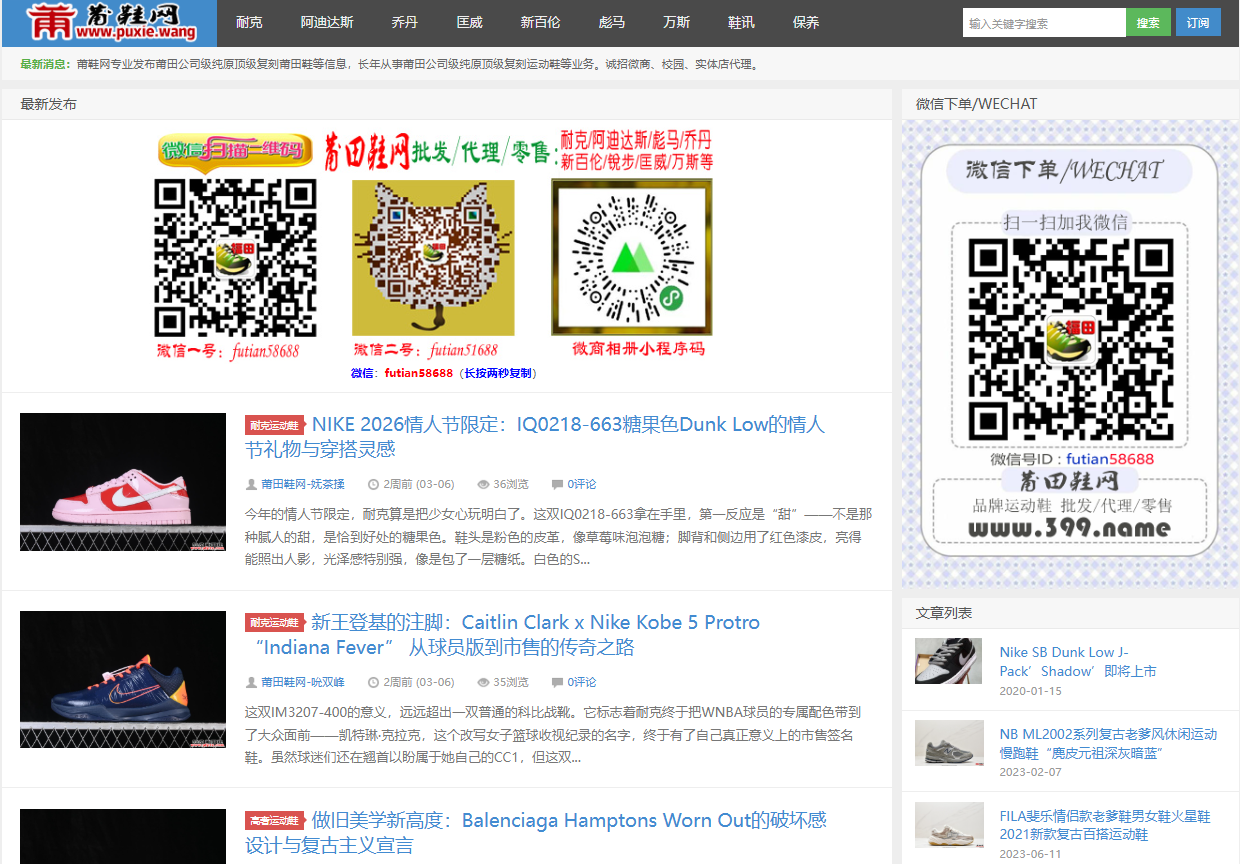Viewport: 1240px width, 864px height.
Task: Open the FILA 斐乐 sidebar article thumbnail
Action: (x=949, y=825)
